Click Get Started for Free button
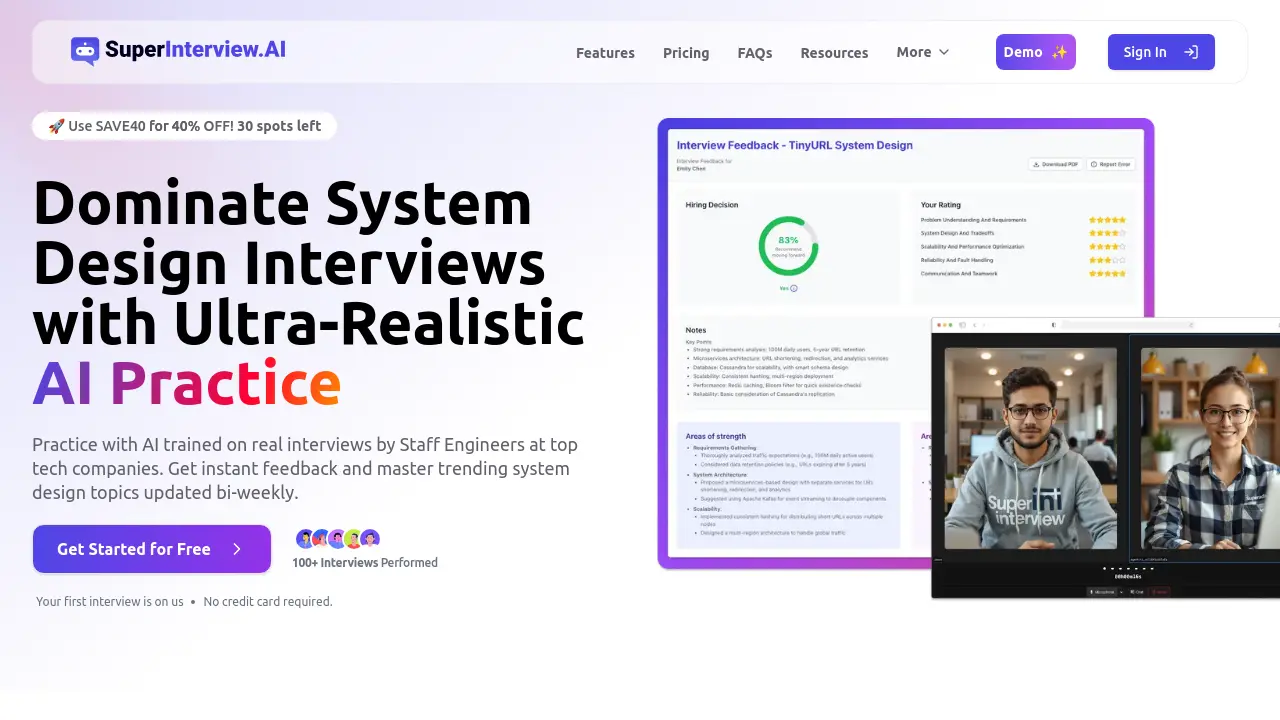The image size is (1280, 720). click(x=152, y=549)
